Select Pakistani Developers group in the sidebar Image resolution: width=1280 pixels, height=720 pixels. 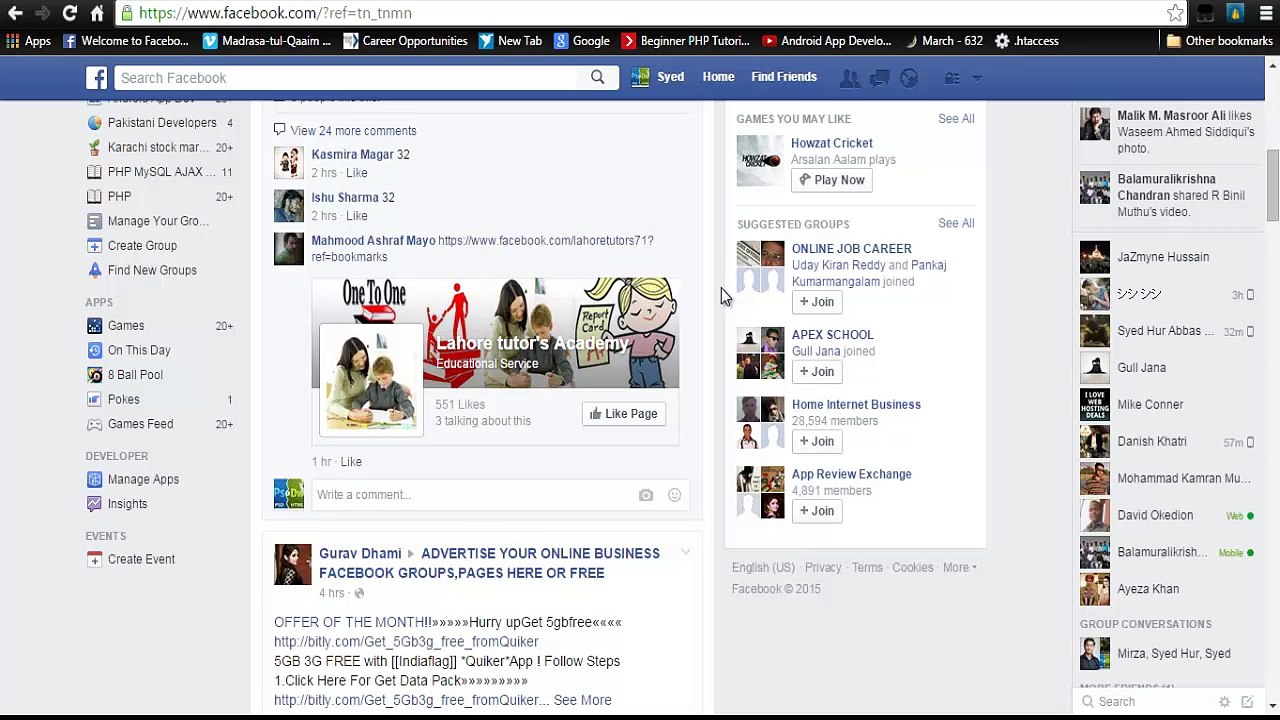point(161,123)
